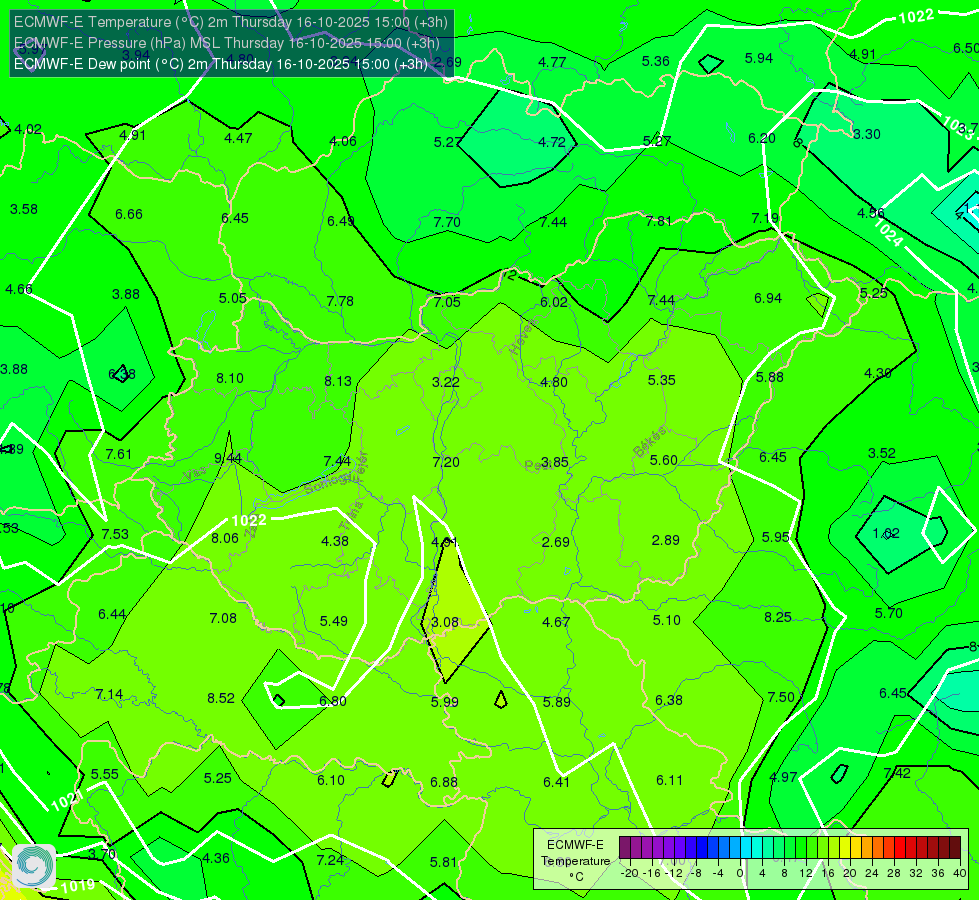Viewport: 979px width, 900px height.
Task: Click the legend tick label 0
Action: tap(740, 873)
